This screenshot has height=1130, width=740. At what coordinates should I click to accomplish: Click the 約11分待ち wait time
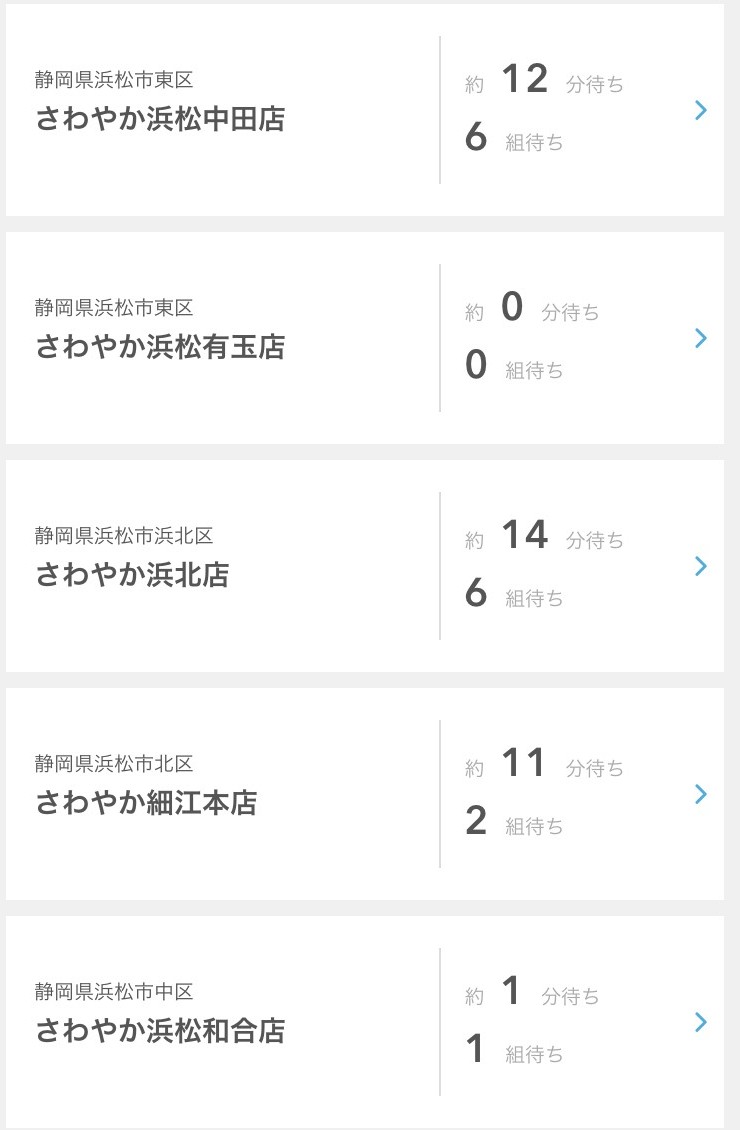pos(544,765)
